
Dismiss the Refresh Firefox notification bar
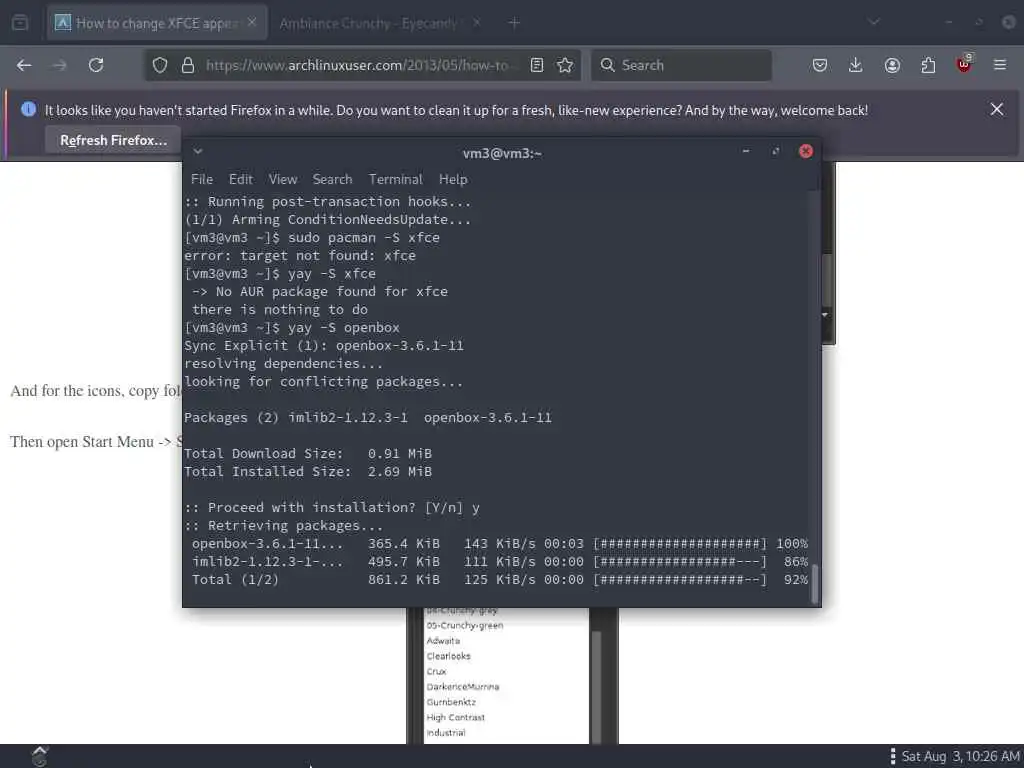click(997, 109)
